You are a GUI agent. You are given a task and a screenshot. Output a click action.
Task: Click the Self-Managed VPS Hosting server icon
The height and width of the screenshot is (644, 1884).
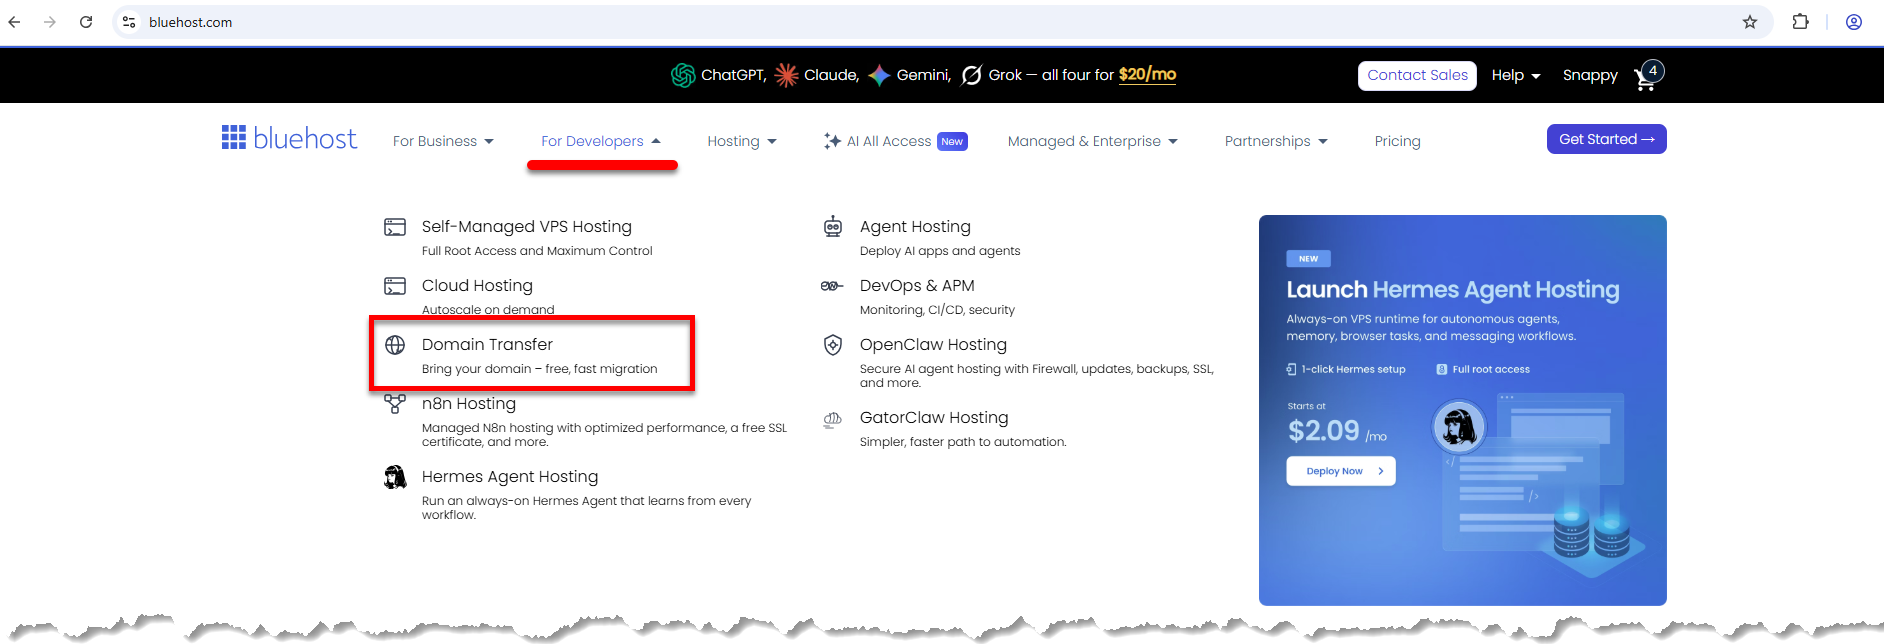click(x=395, y=227)
